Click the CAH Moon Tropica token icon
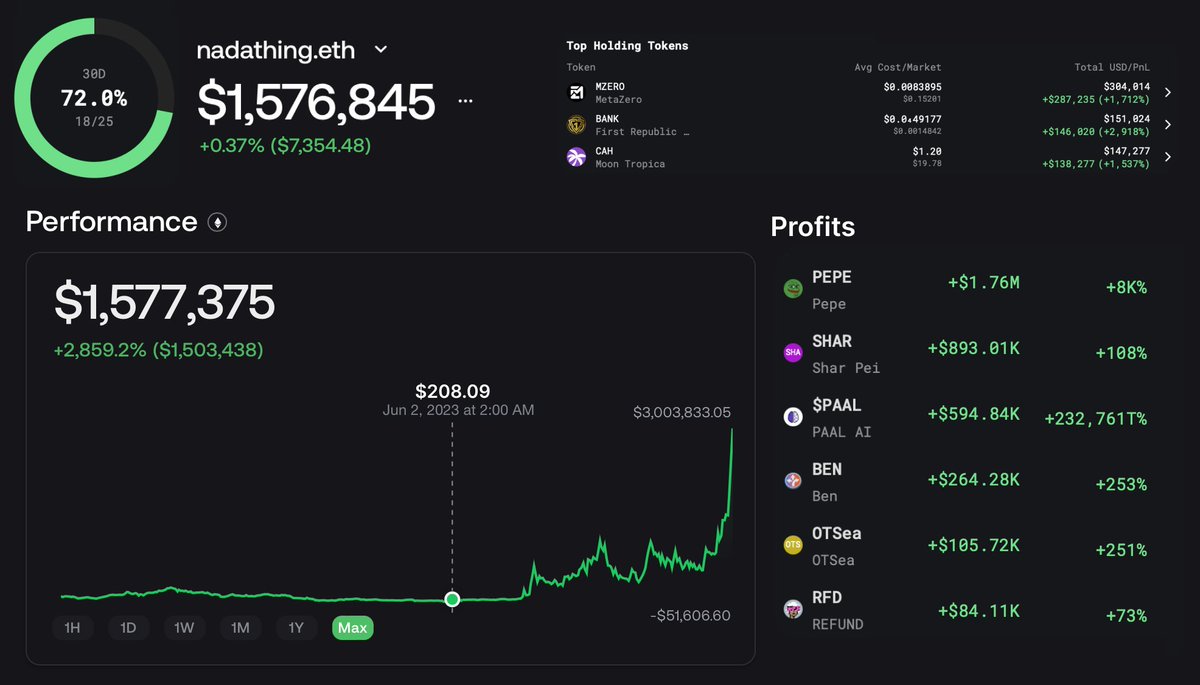Screen dimensions: 1200x685 click(x=576, y=157)
